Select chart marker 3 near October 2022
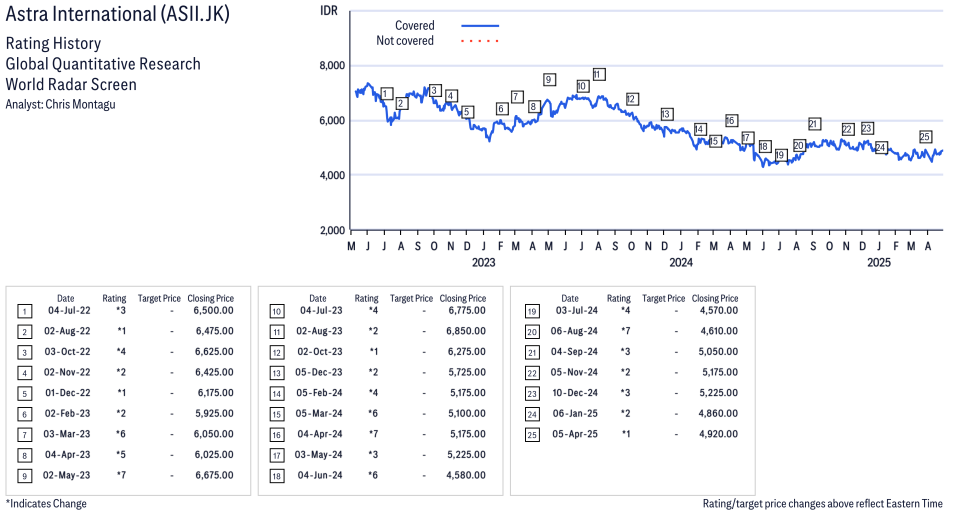 tap(434, 91)
